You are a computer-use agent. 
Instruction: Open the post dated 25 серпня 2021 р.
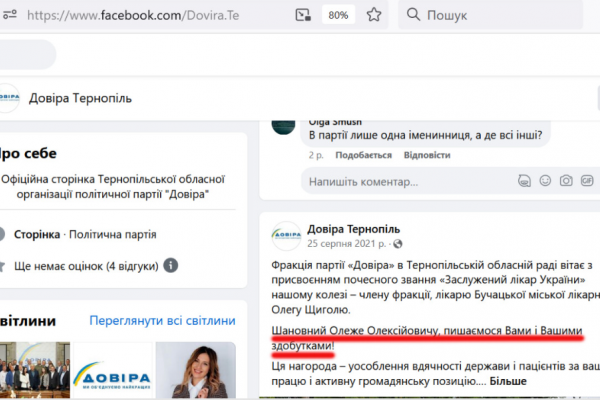346,244
